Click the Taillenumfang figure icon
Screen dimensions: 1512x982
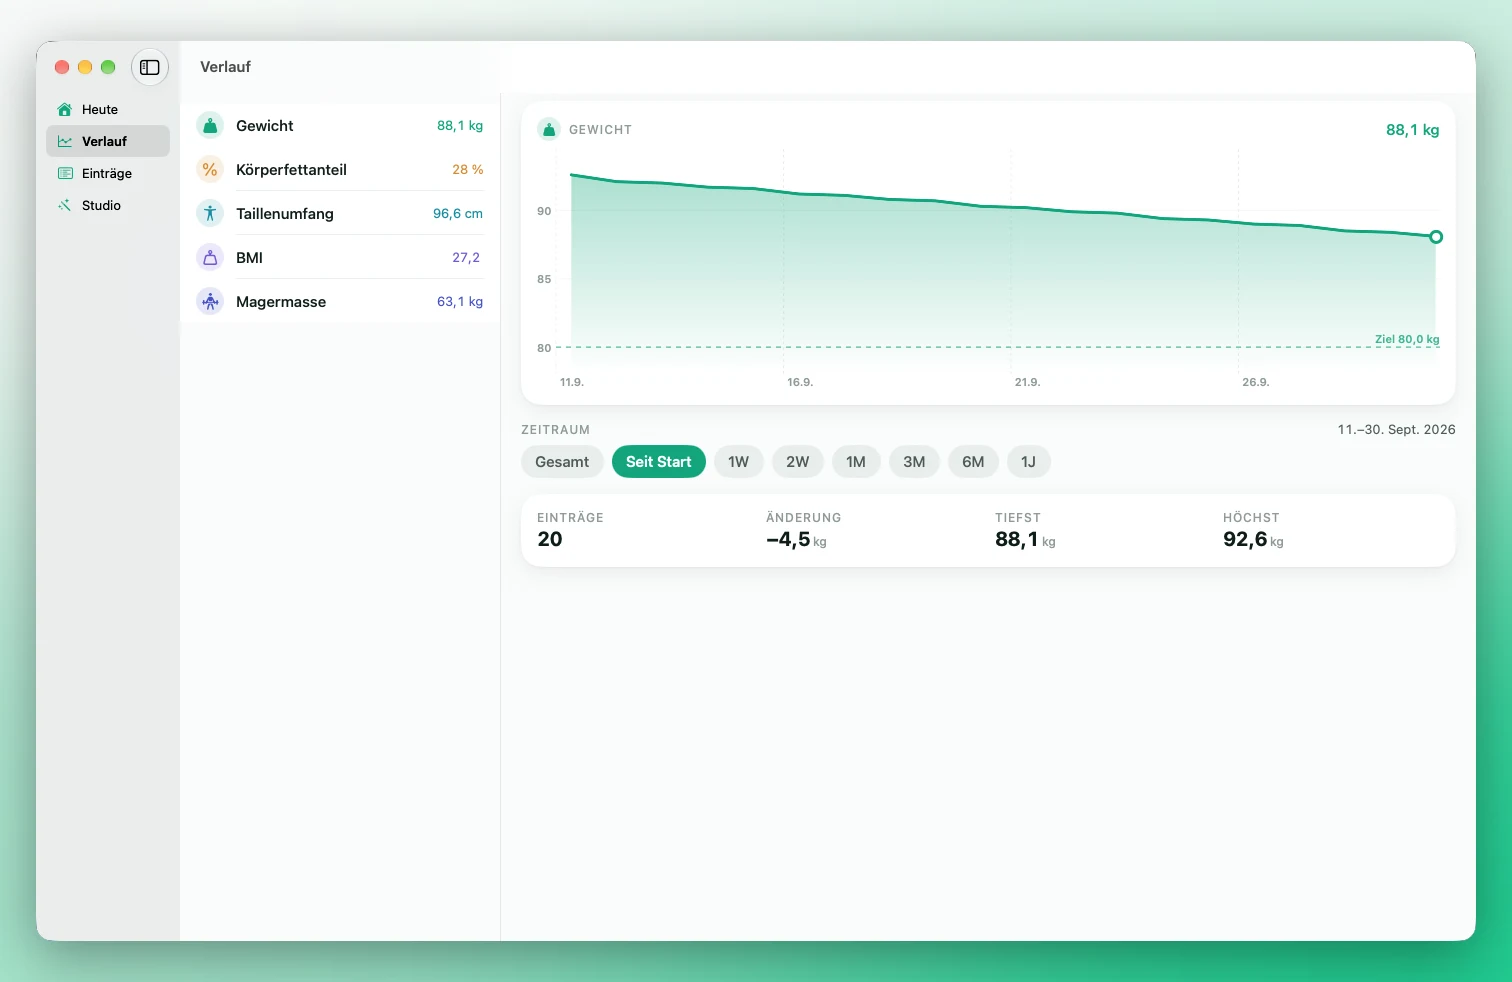210,214
